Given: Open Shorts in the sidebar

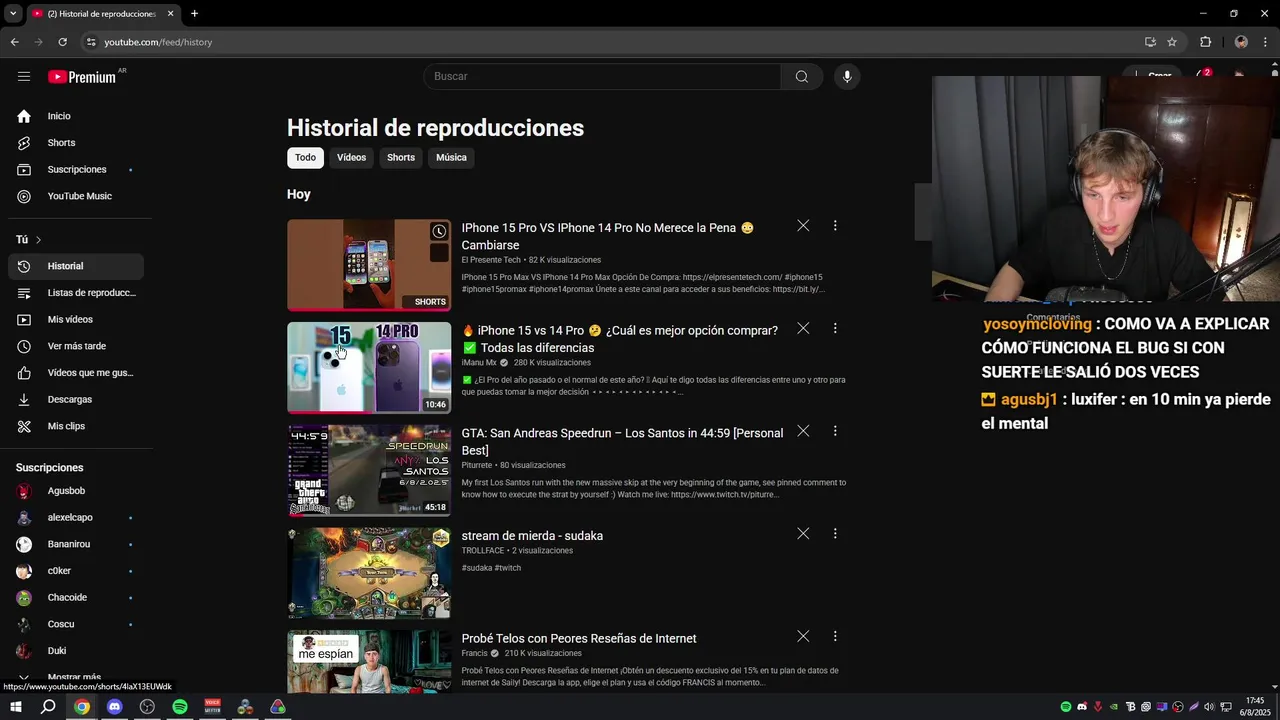Looking at the screenshot, I should click(x=76, y=143).
